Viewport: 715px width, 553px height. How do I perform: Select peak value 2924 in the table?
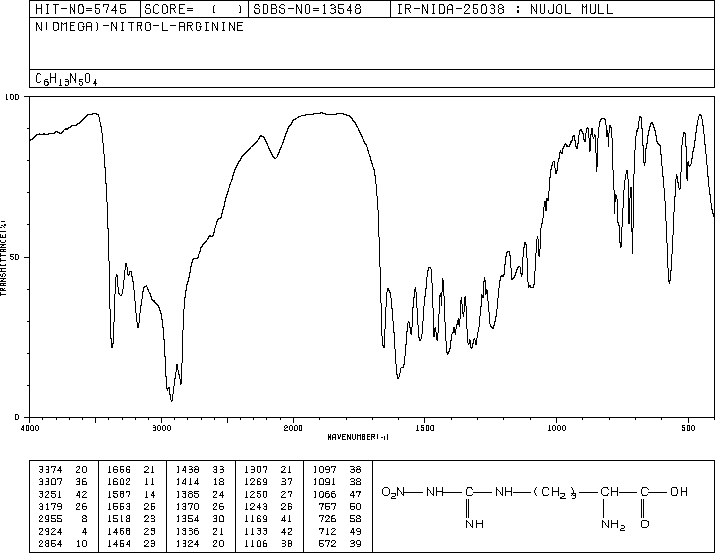tap(50, 531)
